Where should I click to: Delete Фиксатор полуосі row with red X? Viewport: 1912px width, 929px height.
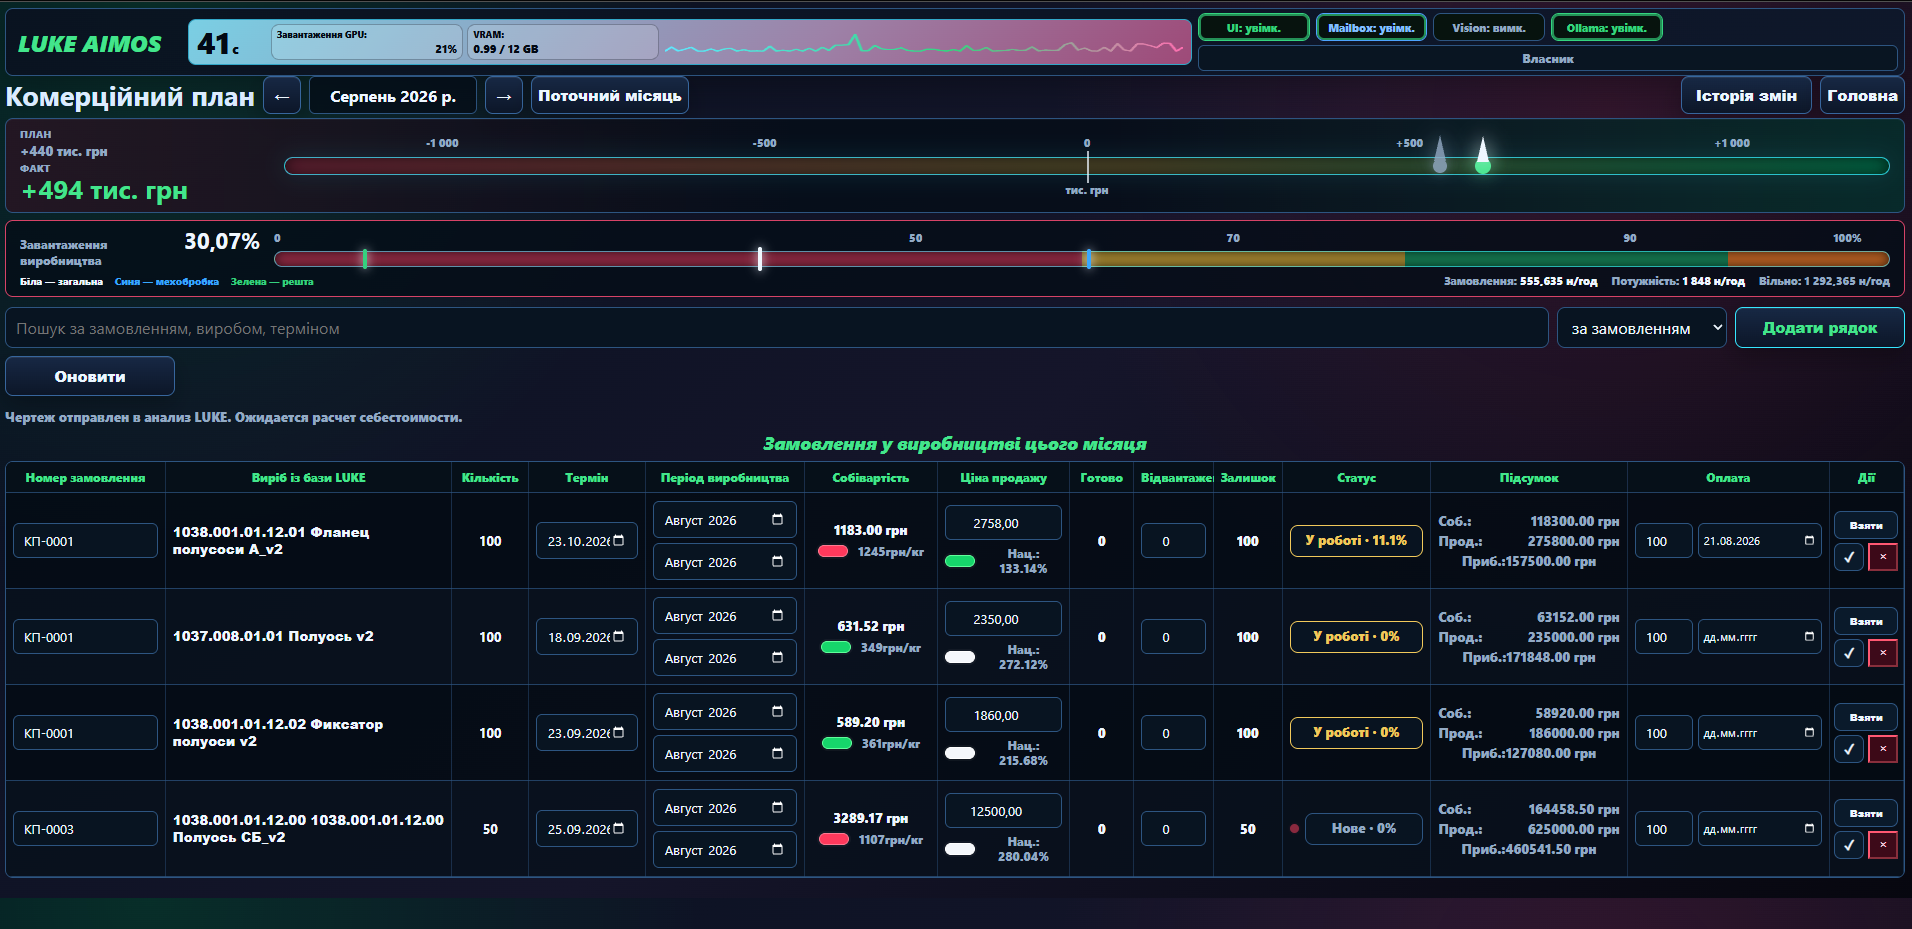(x=1883, y=749)
